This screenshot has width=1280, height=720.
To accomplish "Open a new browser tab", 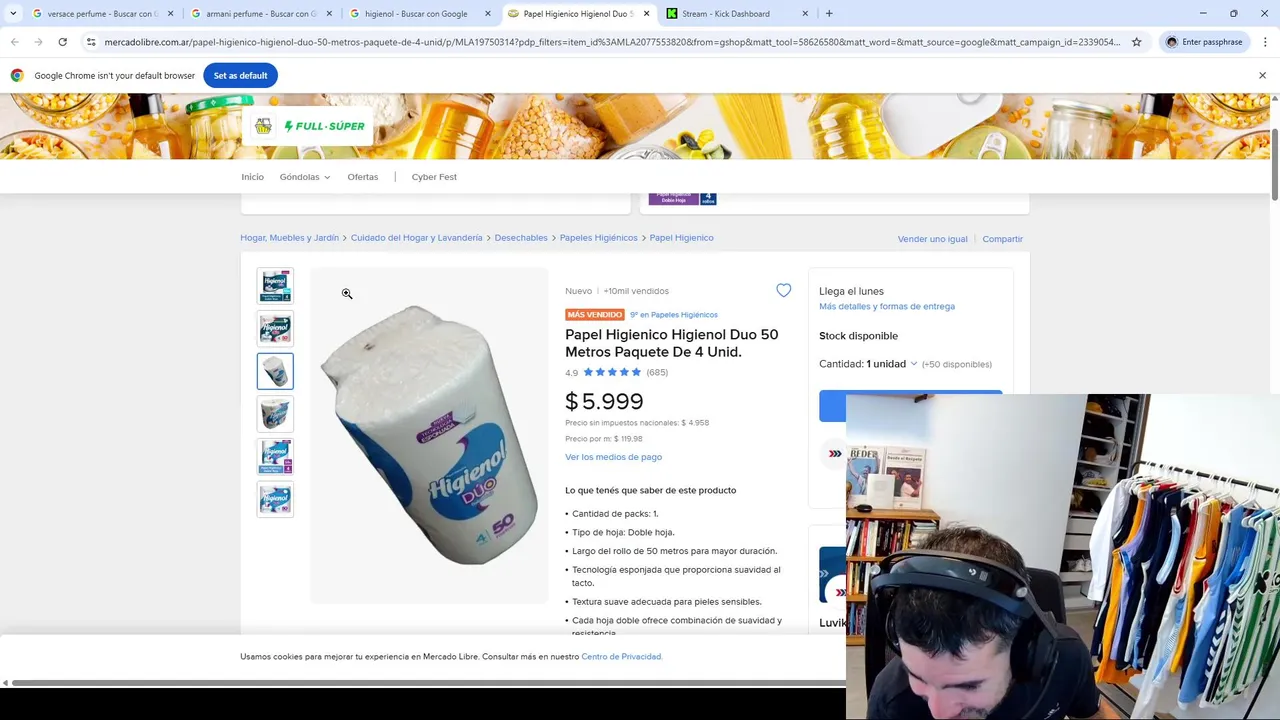I will pyautogui.click(x=829, y=14).
